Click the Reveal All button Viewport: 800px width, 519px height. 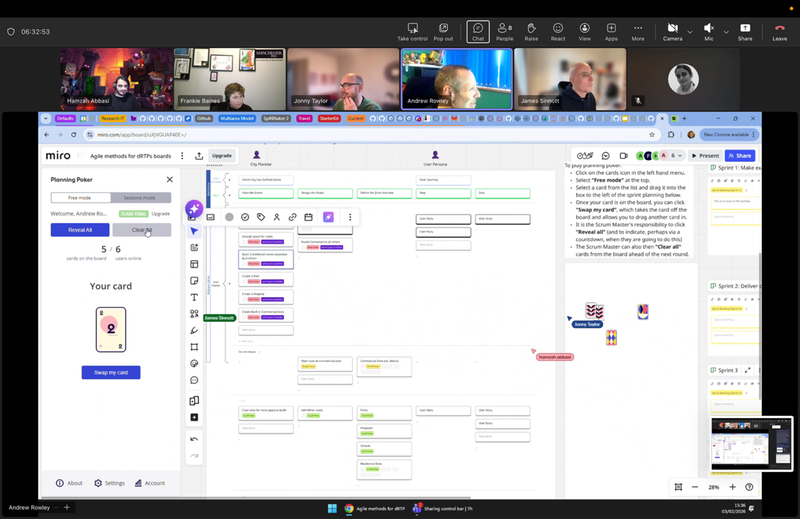click(x=80, y=230)
